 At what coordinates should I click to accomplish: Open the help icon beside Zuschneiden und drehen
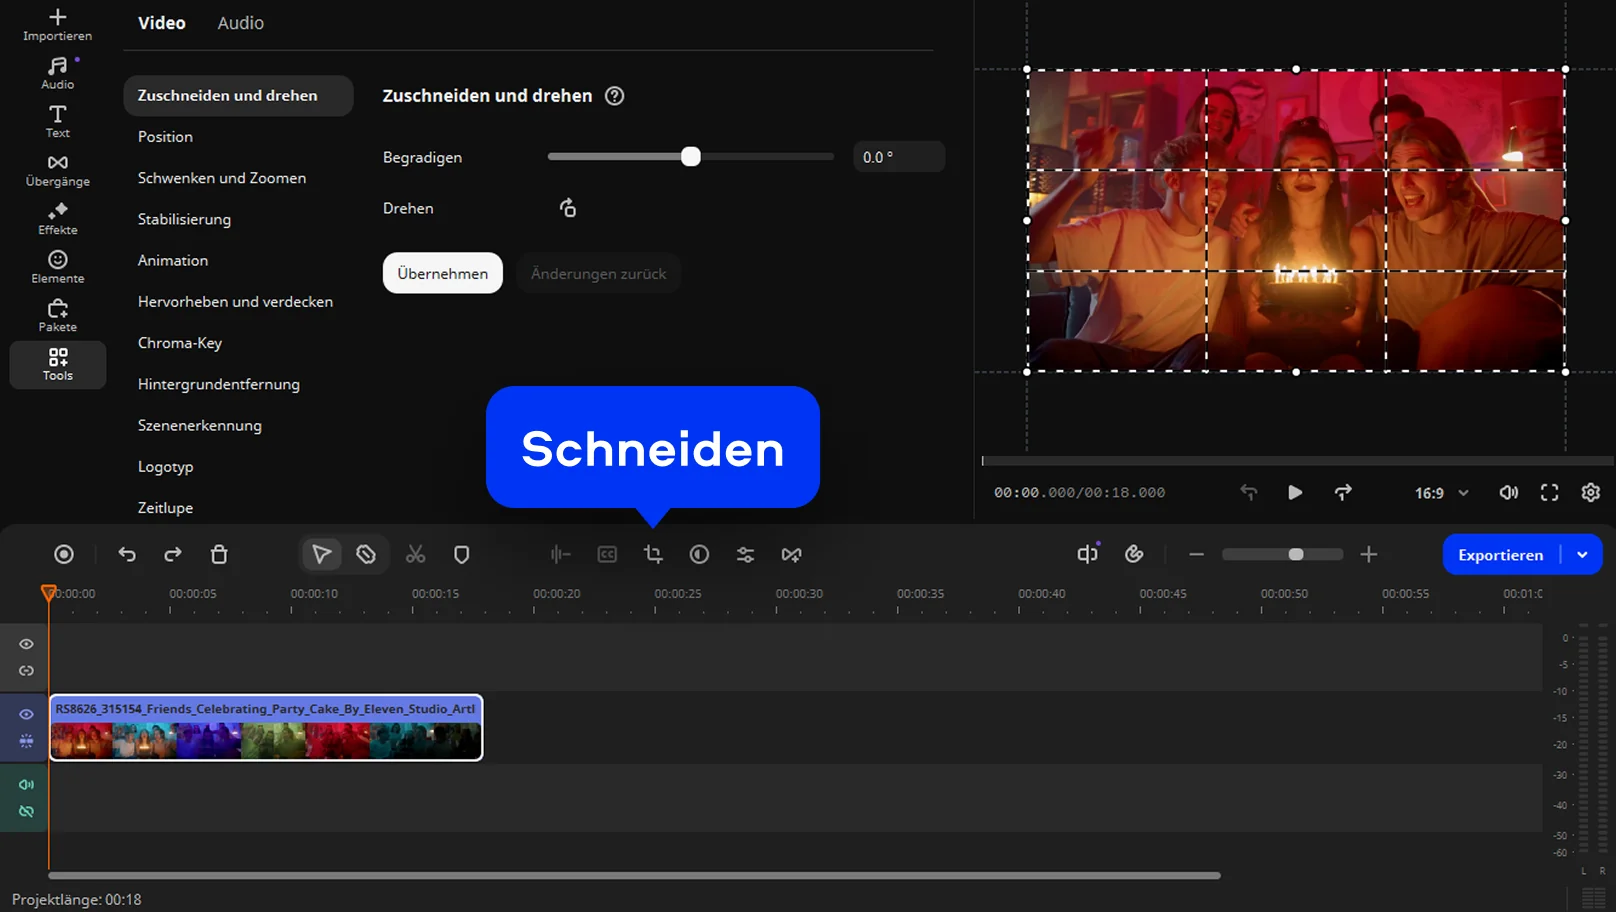615,96
